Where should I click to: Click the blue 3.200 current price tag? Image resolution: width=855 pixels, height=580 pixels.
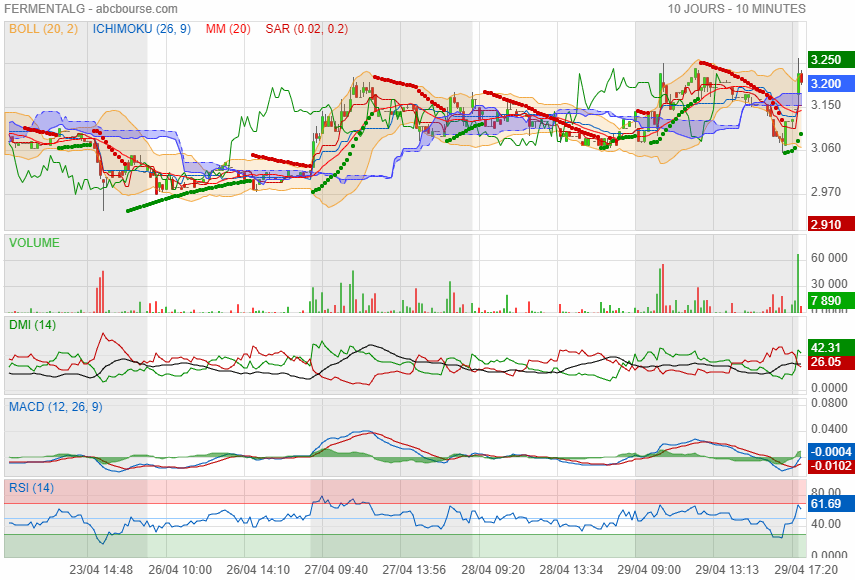[831, 83]
